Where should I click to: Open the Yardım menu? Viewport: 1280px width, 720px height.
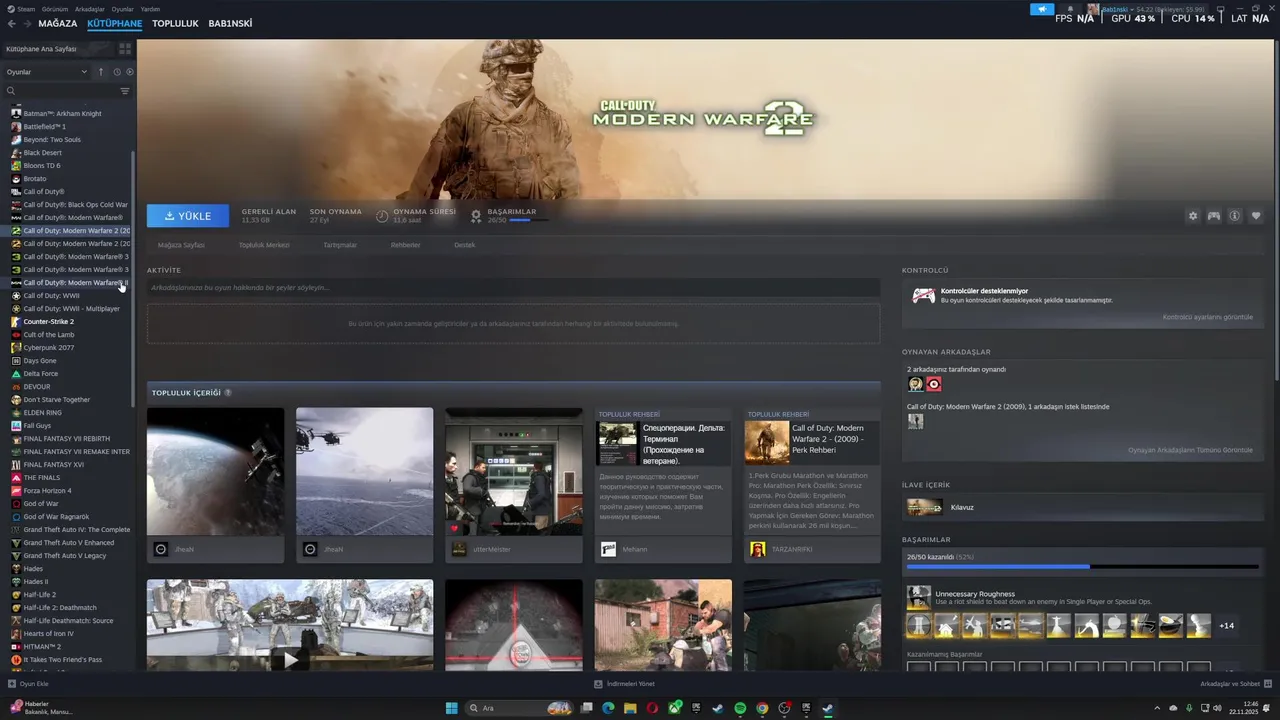pos(150,9)
